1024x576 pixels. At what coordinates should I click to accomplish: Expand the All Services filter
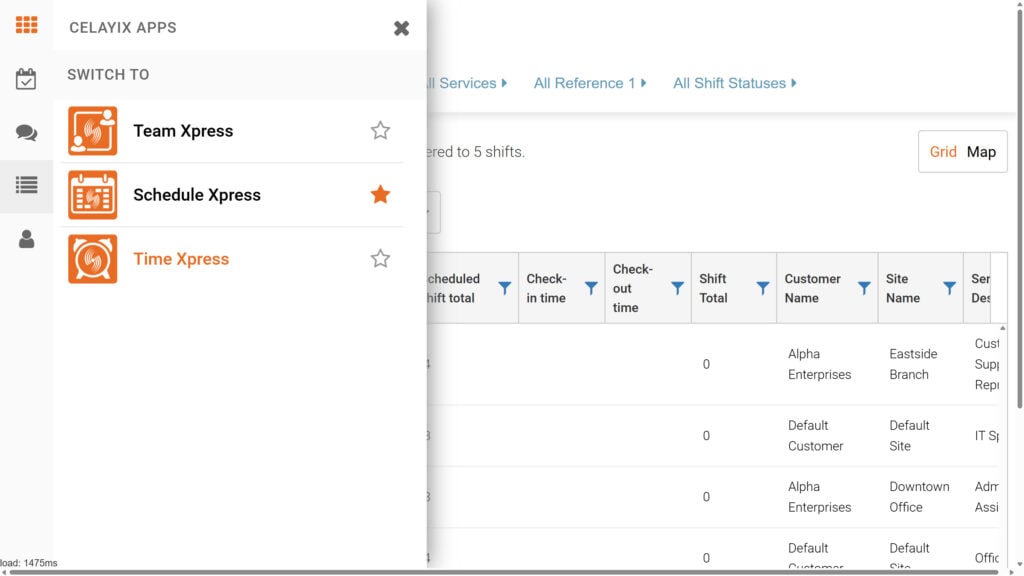466,83
